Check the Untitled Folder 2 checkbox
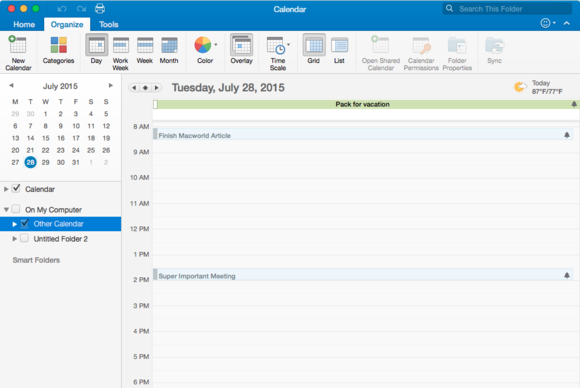The width and height of the screenshot is (580, 388). point(24,238)
